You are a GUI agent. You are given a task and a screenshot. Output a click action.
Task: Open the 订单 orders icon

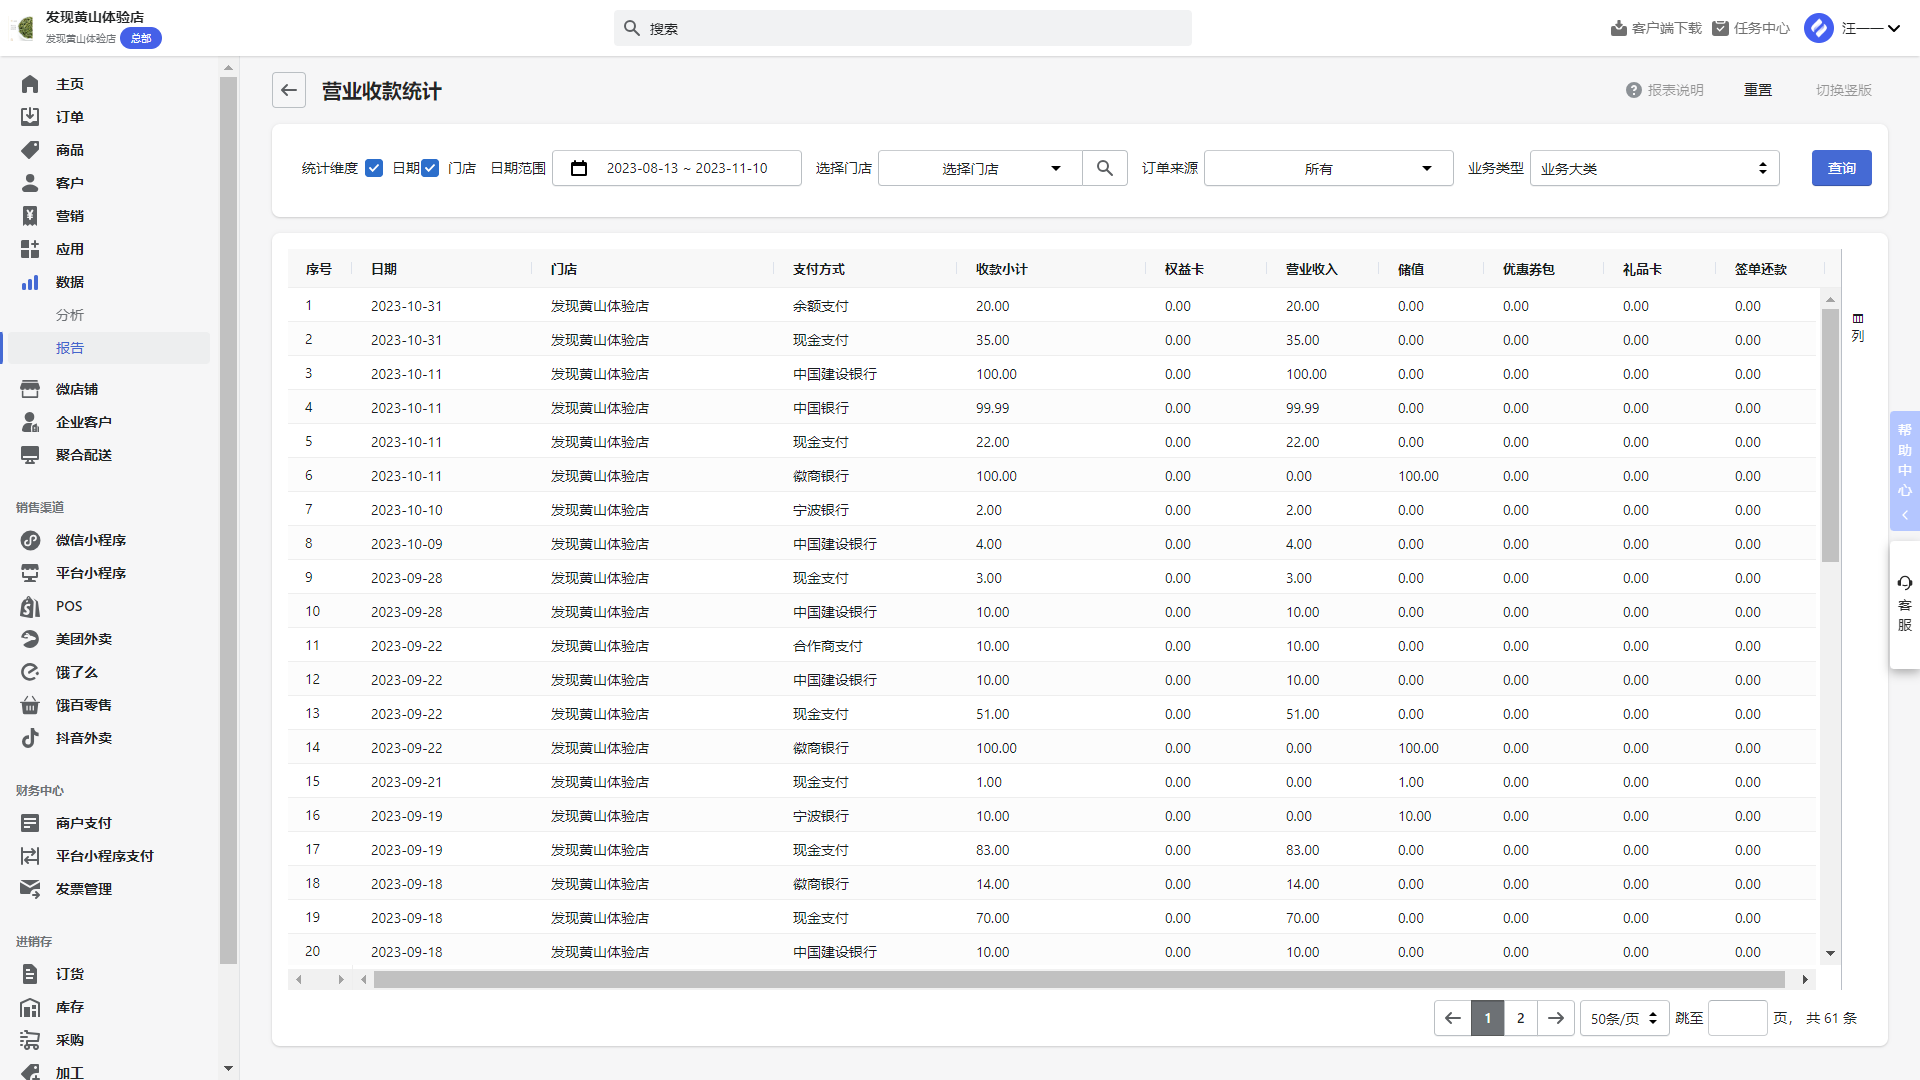[x=30, y=117]
